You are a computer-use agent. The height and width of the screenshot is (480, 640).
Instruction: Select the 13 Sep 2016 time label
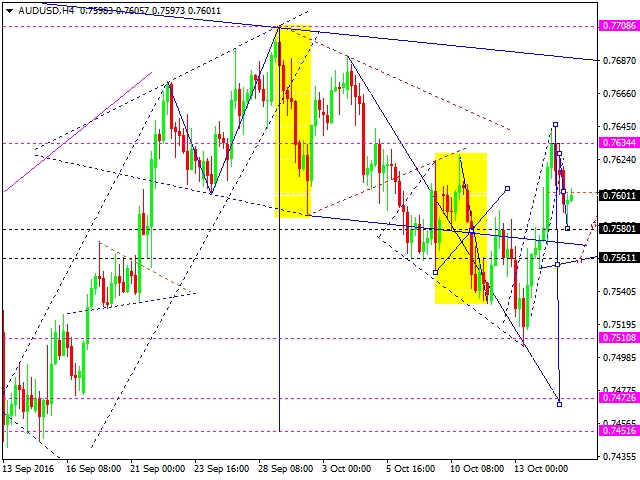click(29, 469)
